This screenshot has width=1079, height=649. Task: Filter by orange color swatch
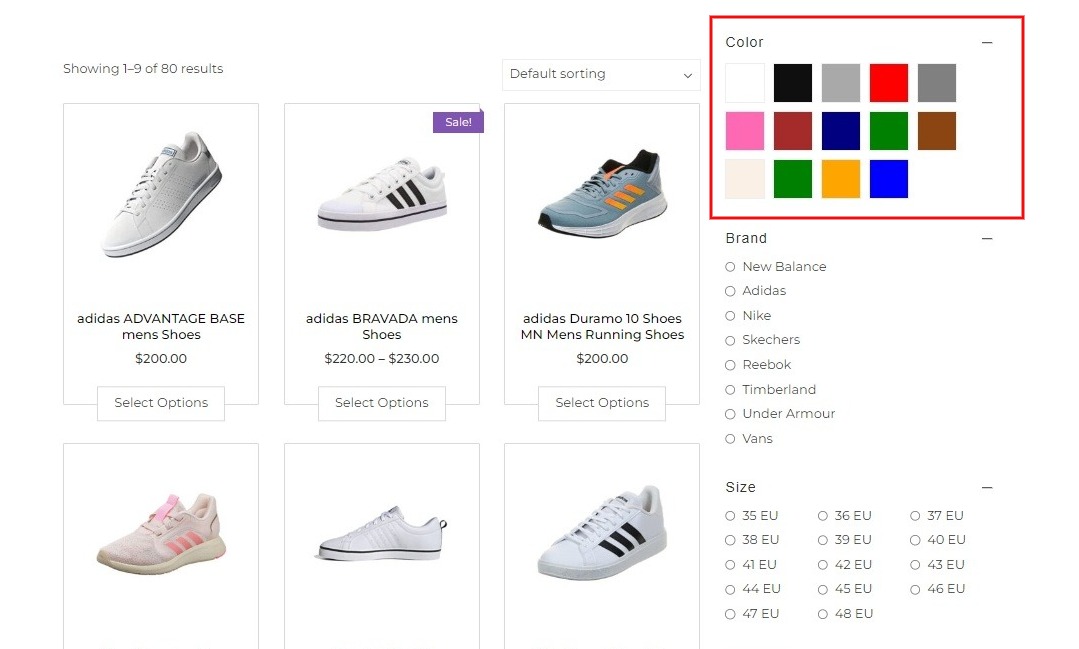pos(840,179)
